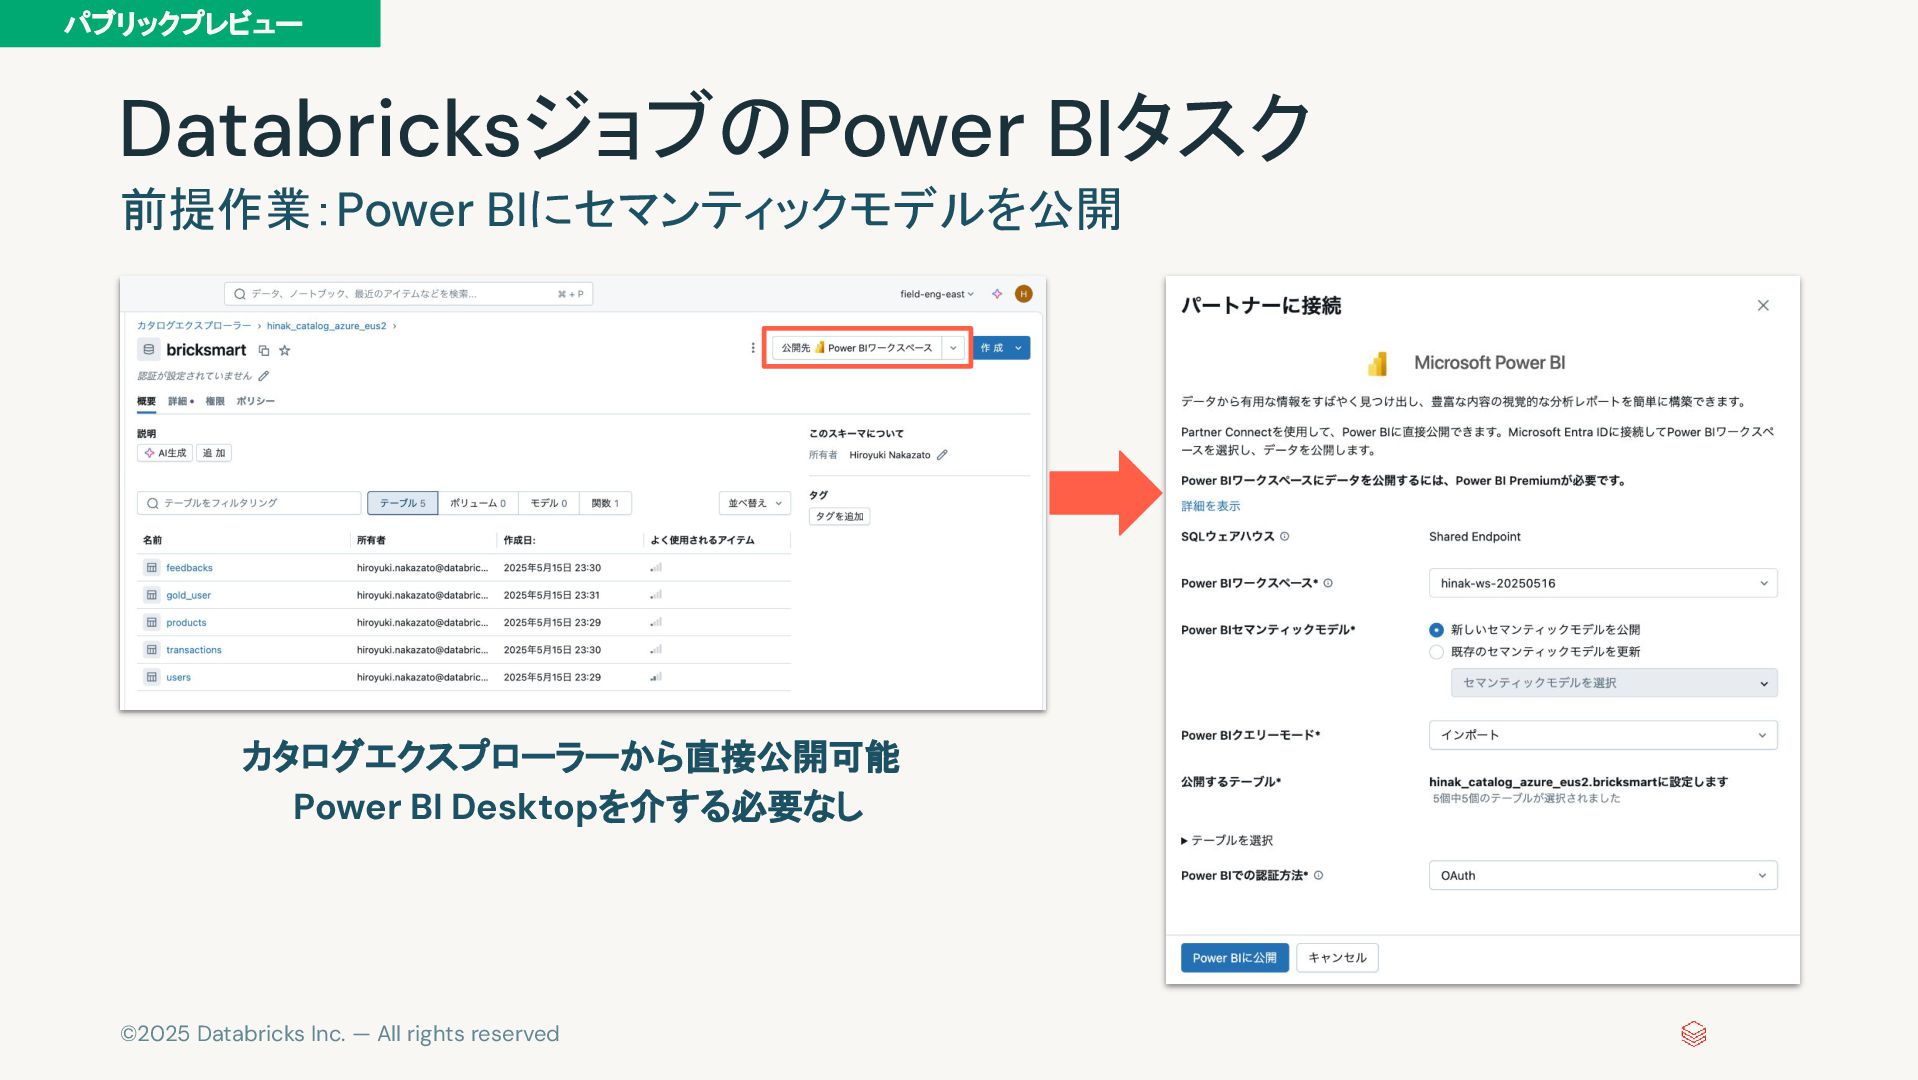Image resolution: width=1918 pixels, height=1080 pixels.
Task: Click the Power BIに公開 button
Action: point(1234,958)
